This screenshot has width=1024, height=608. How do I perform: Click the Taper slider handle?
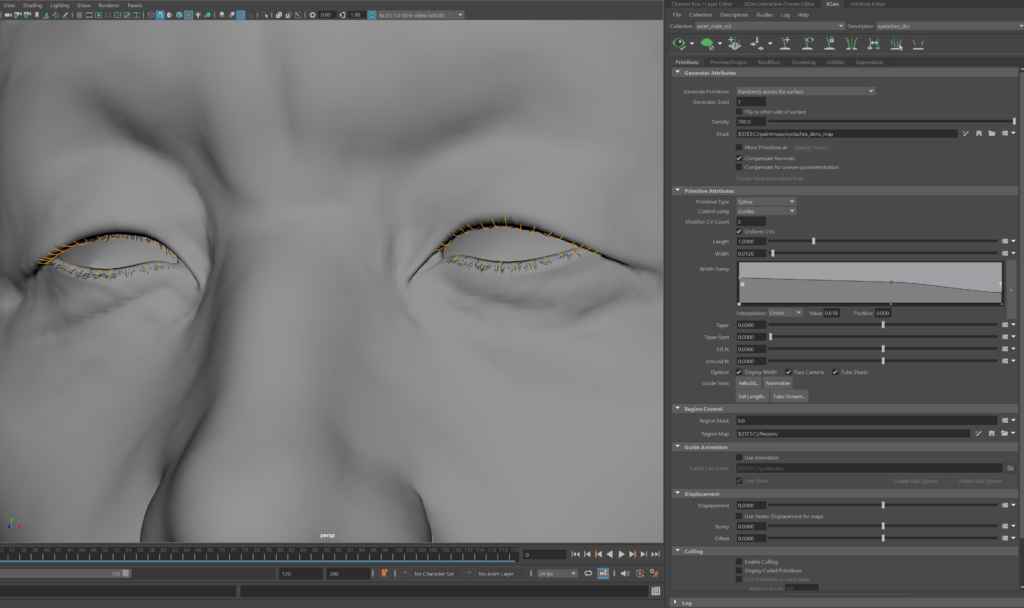point(883,324)
